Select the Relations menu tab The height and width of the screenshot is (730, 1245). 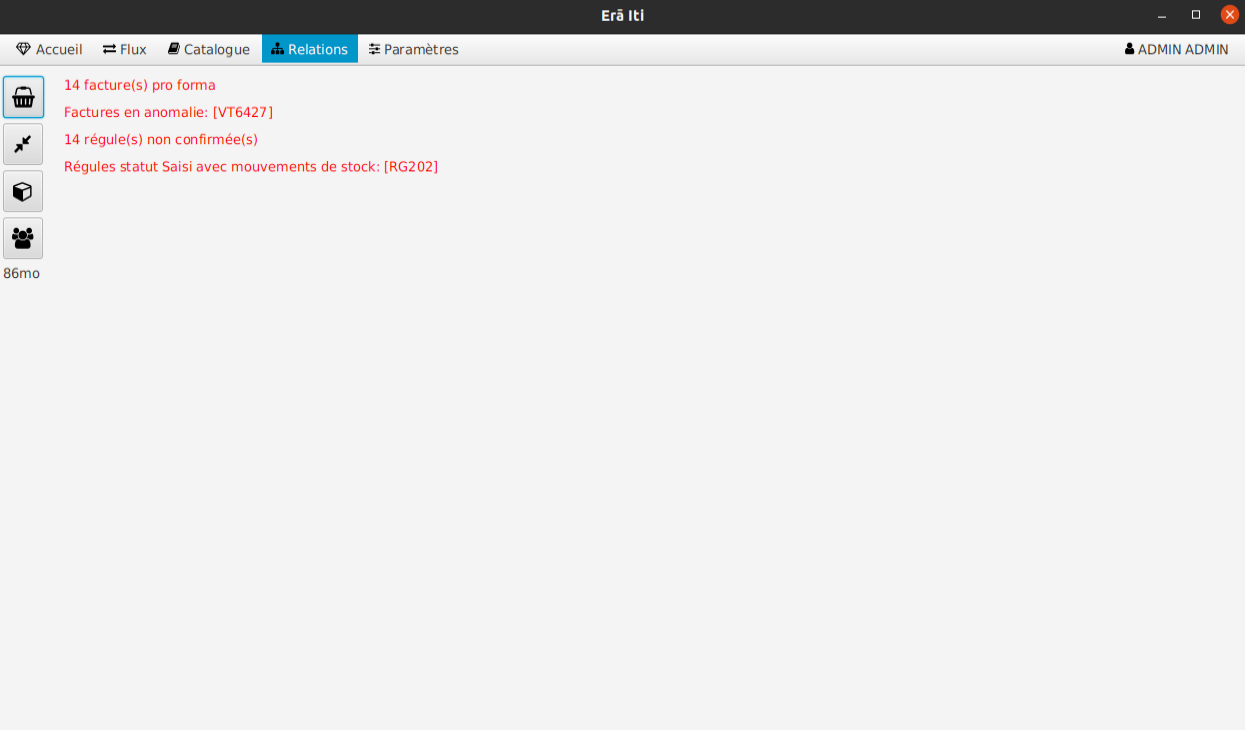tap(309, 49)
